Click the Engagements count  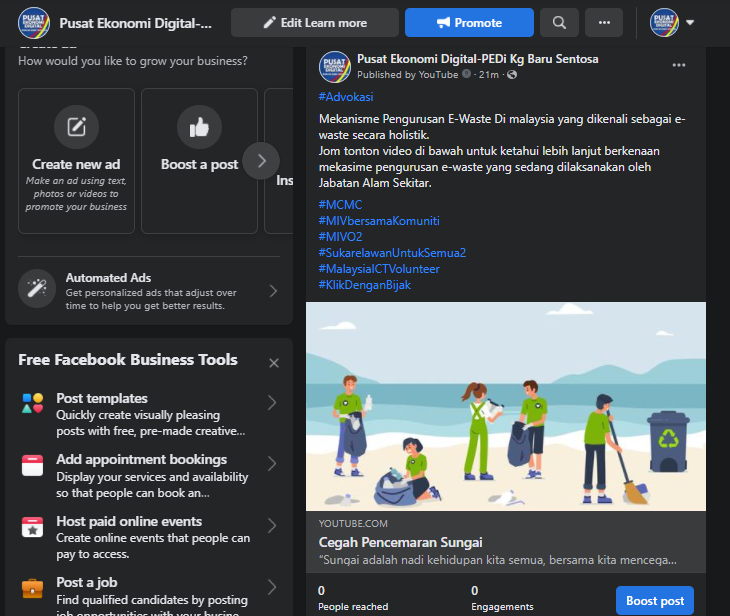(474, 591)
